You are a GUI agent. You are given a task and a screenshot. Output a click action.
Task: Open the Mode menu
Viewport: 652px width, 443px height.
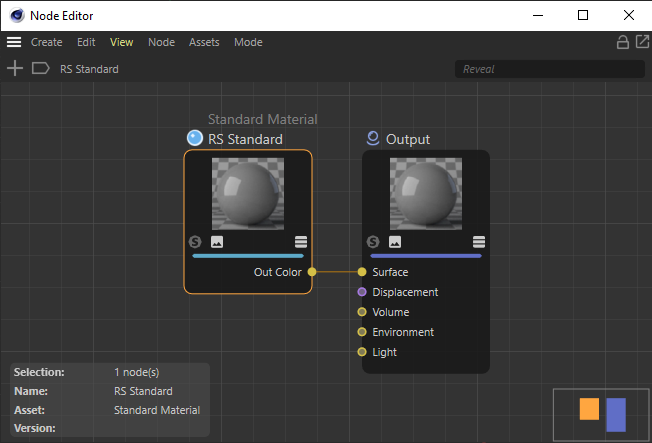coord(248,42)
